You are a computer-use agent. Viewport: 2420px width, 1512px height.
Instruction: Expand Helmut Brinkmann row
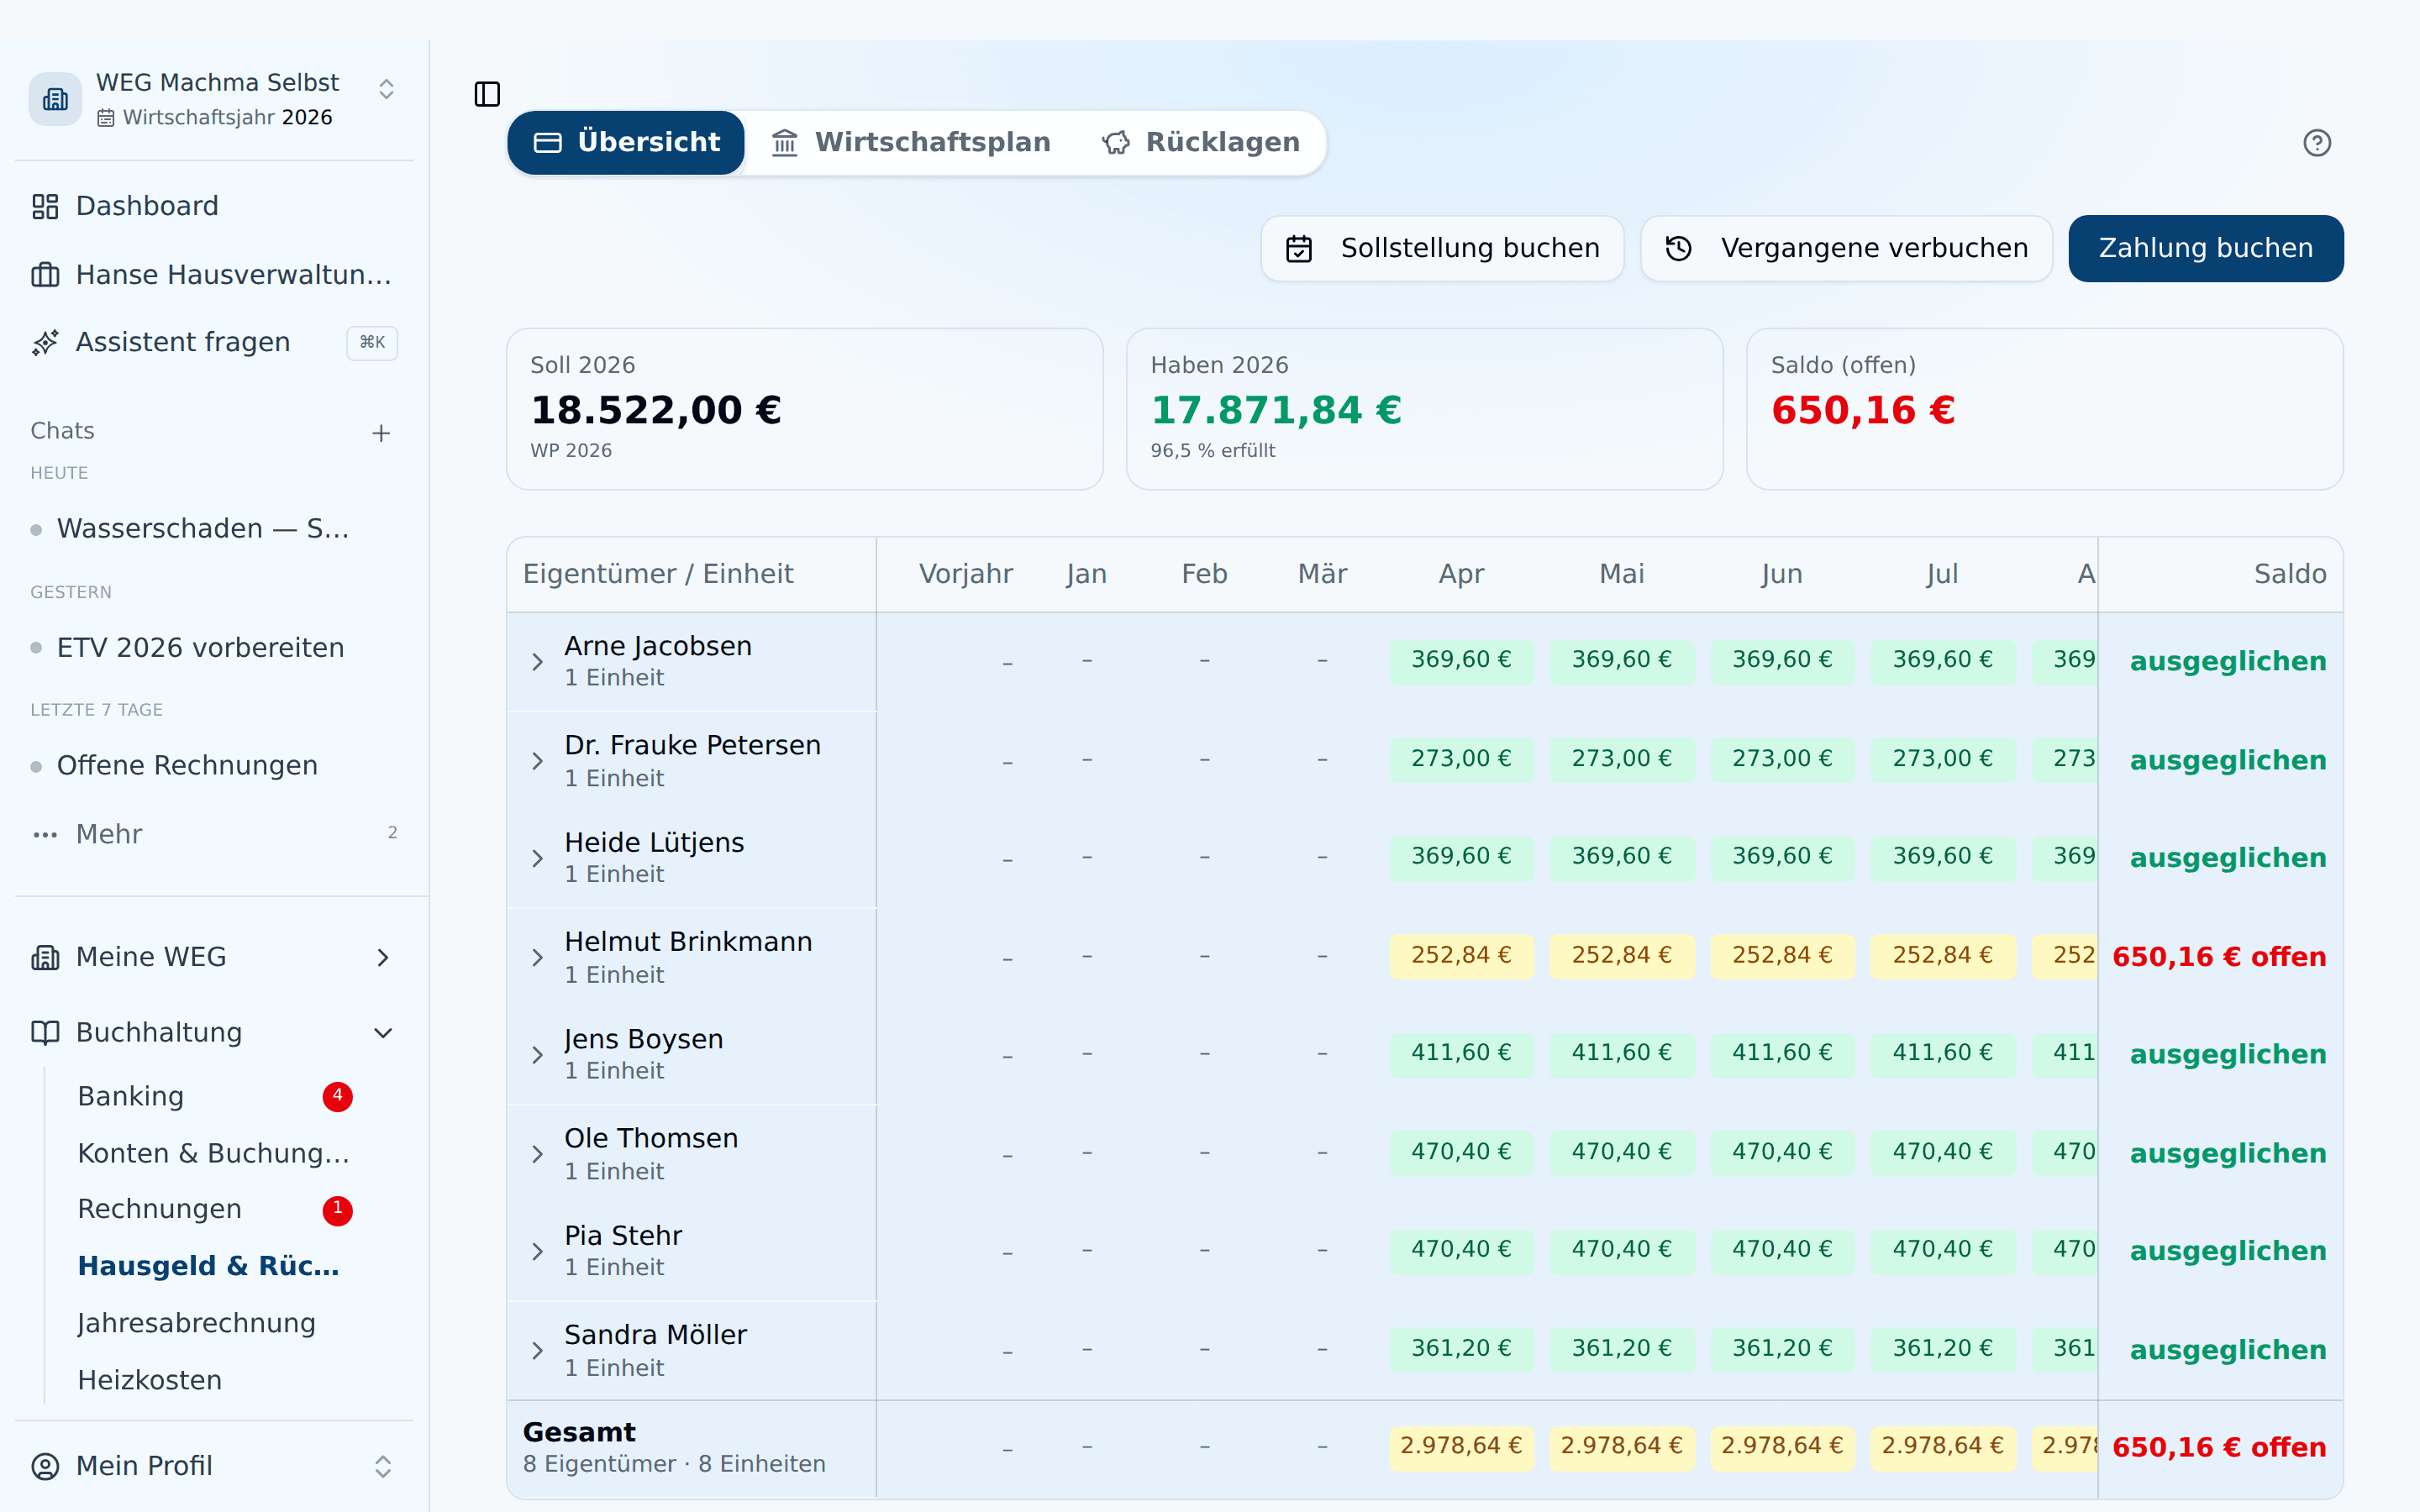pos(537,957)
